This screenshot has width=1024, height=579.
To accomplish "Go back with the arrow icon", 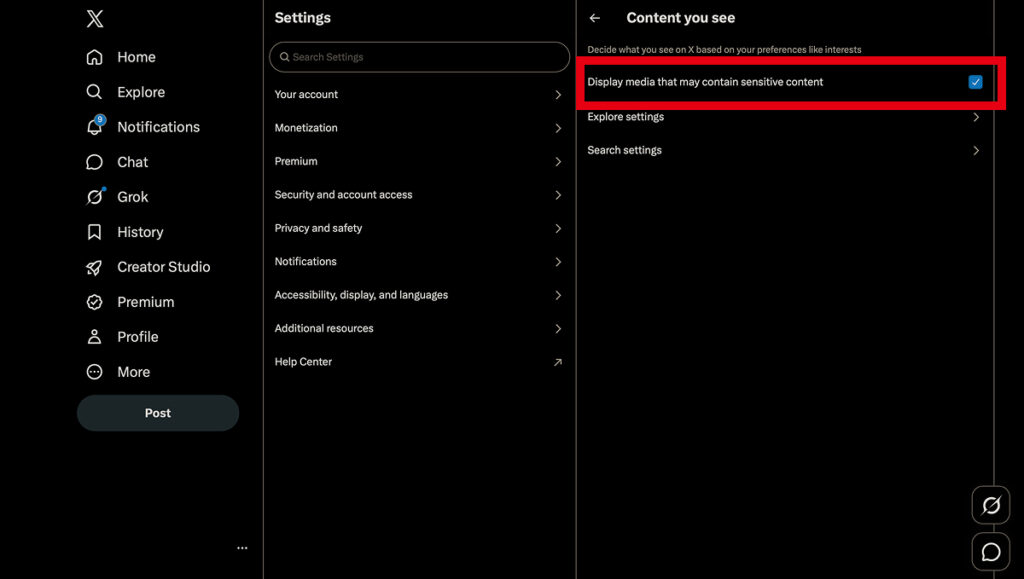I will [594, 18].
